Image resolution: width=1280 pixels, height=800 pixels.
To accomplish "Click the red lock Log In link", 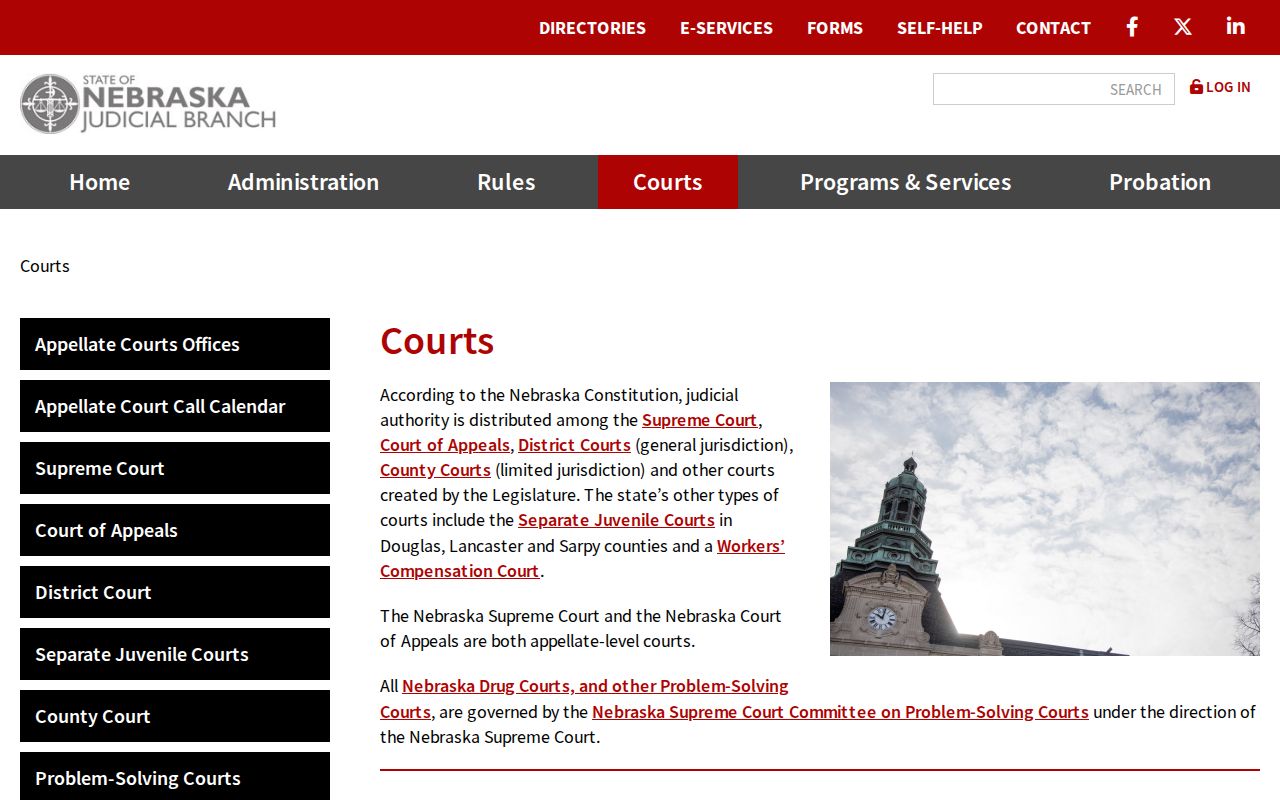I will coord(1220,87).
